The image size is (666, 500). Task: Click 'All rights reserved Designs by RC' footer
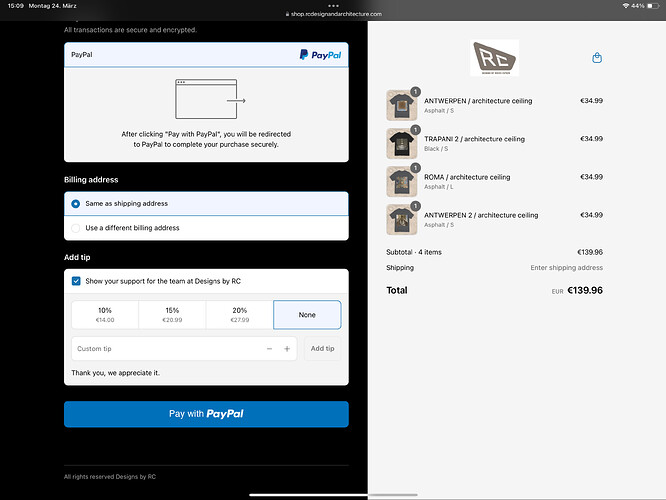click(x=110, y=477)
